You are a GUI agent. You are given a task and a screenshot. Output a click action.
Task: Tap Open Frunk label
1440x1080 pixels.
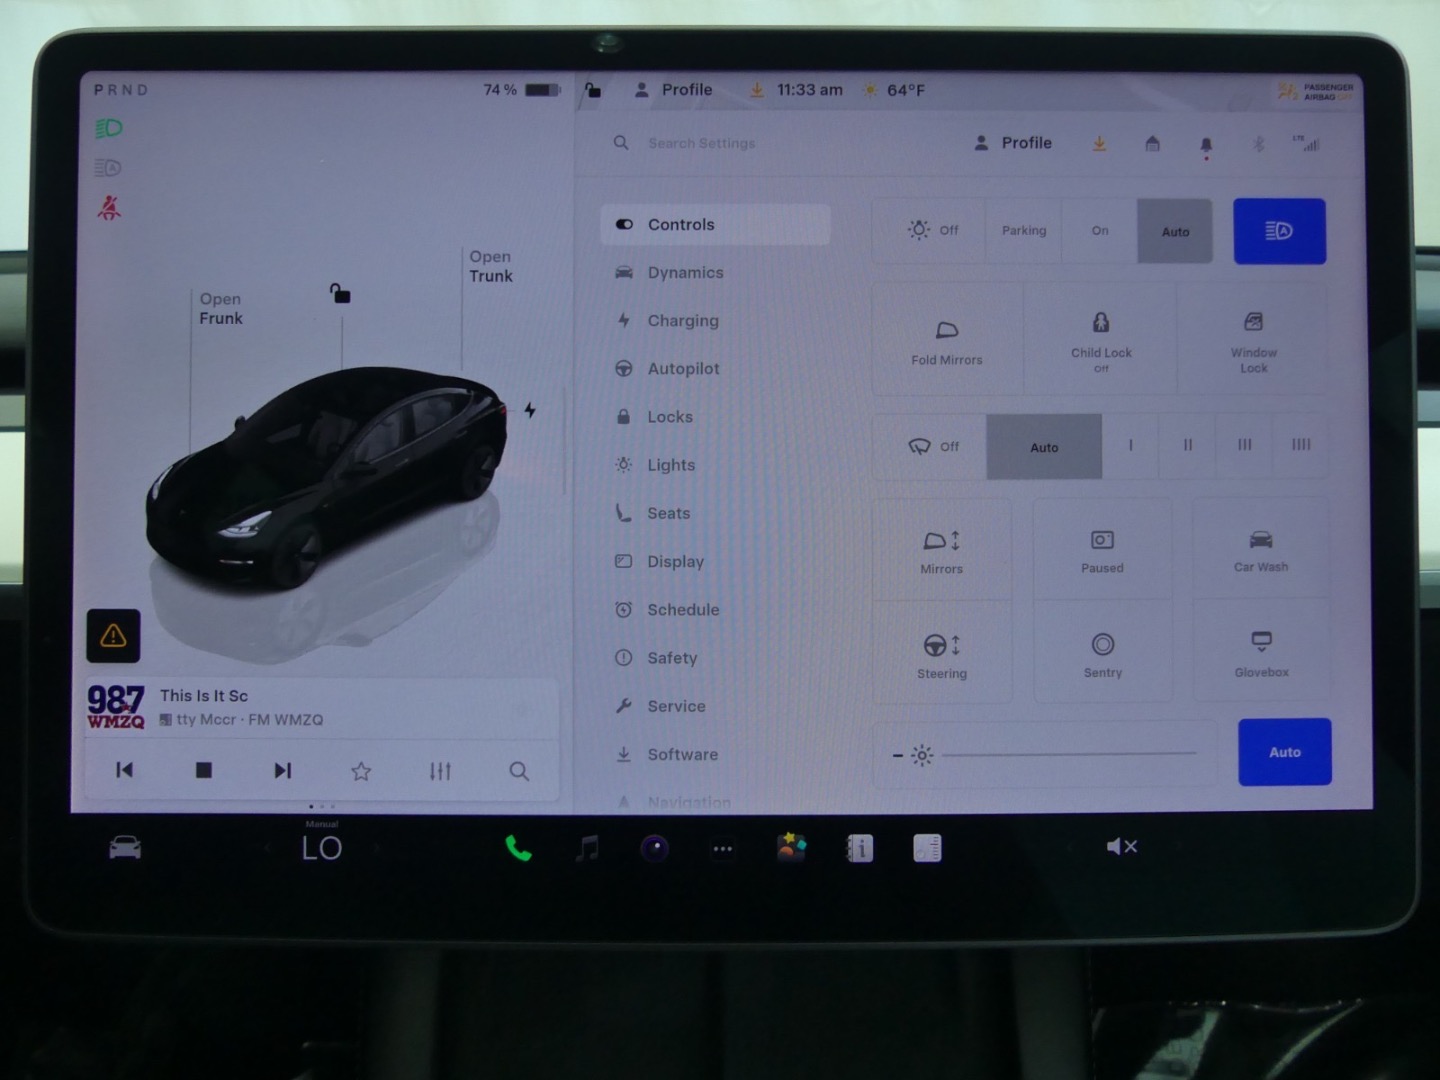click(x=221, y=308)
